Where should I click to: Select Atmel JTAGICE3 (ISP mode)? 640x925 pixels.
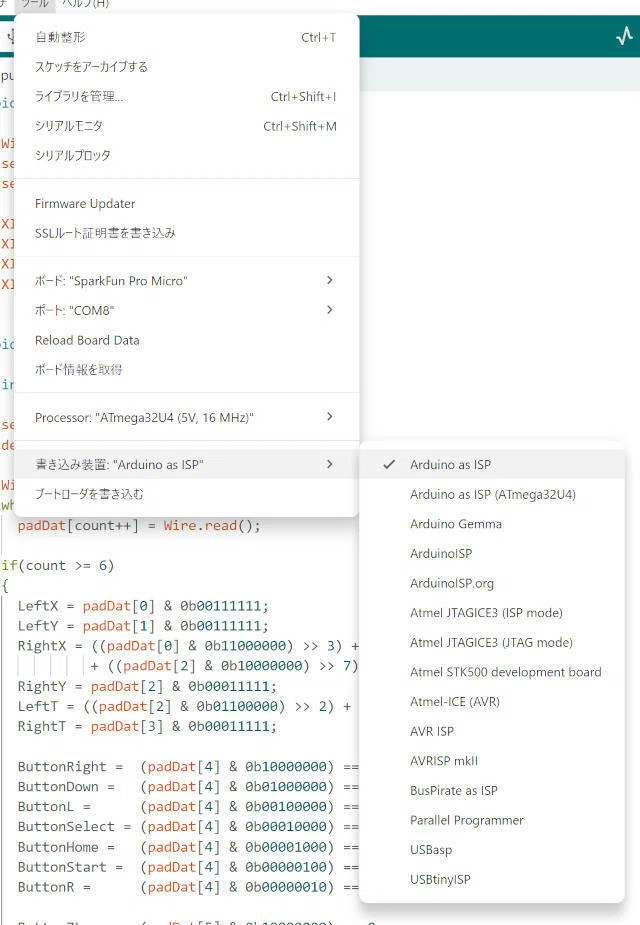point(492,613)
